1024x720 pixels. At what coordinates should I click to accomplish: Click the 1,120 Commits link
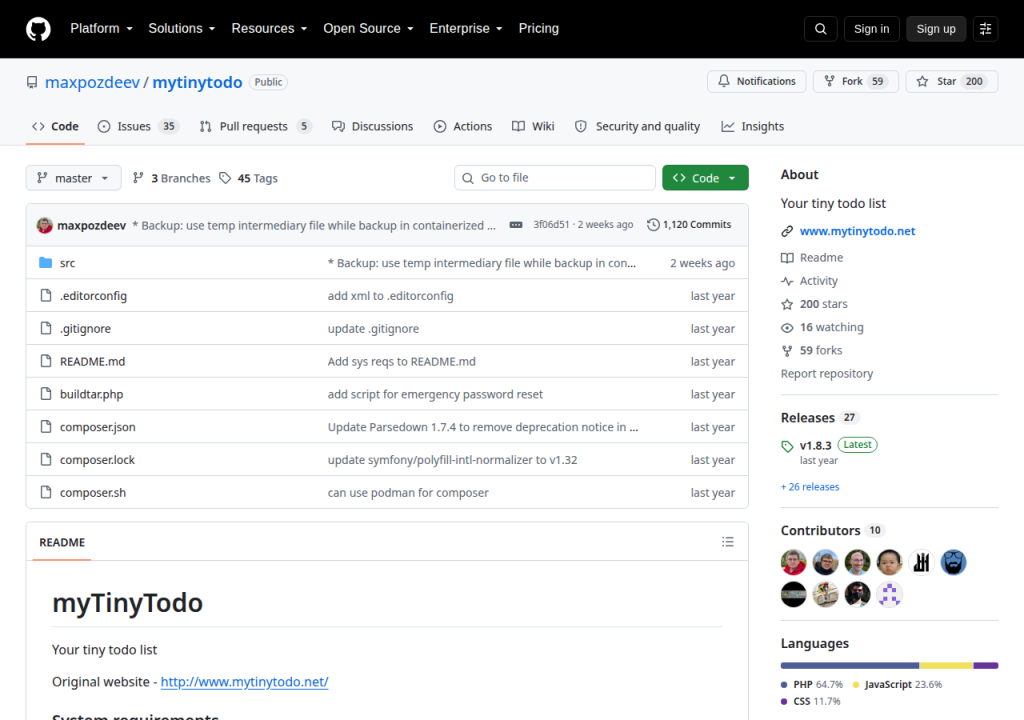pyautogui.click(x=689, y=225)
